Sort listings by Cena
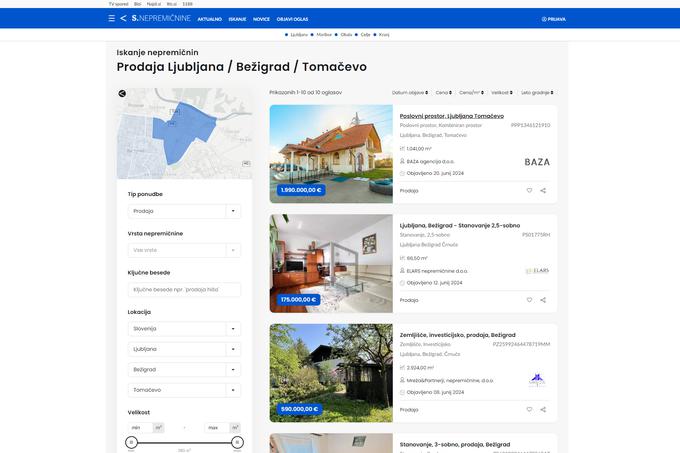680x453 pixels. (x=443, y=92)
